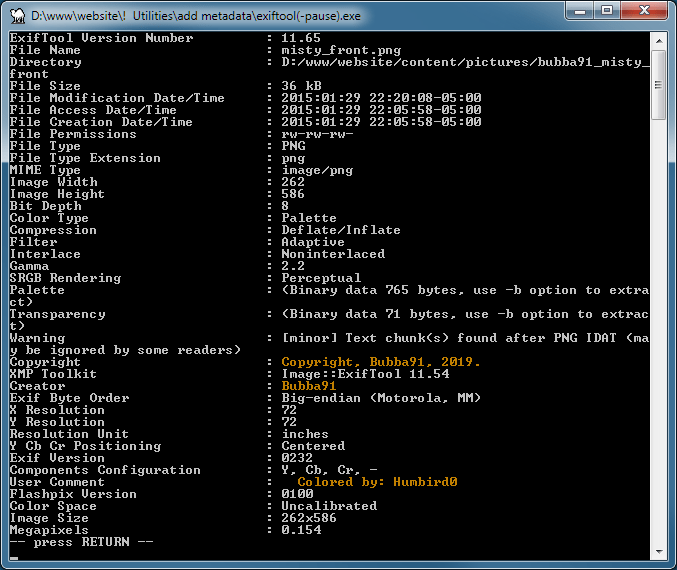
Task: Click the press RETURN prompt line
Action: 81,542
